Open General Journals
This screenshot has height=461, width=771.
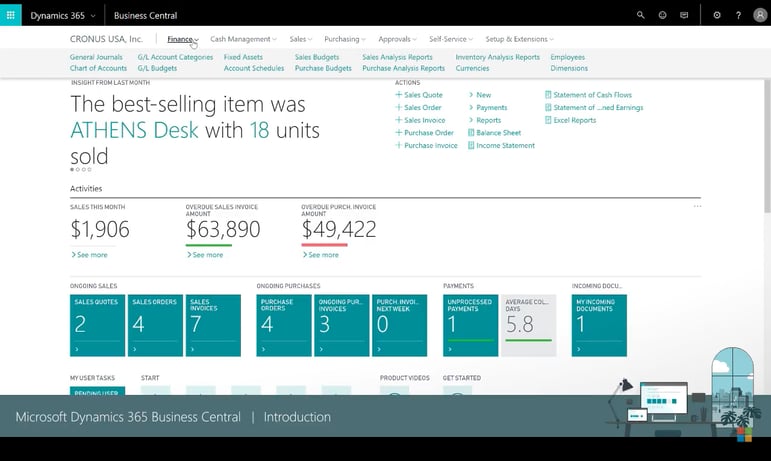click(x=96, y=57)
